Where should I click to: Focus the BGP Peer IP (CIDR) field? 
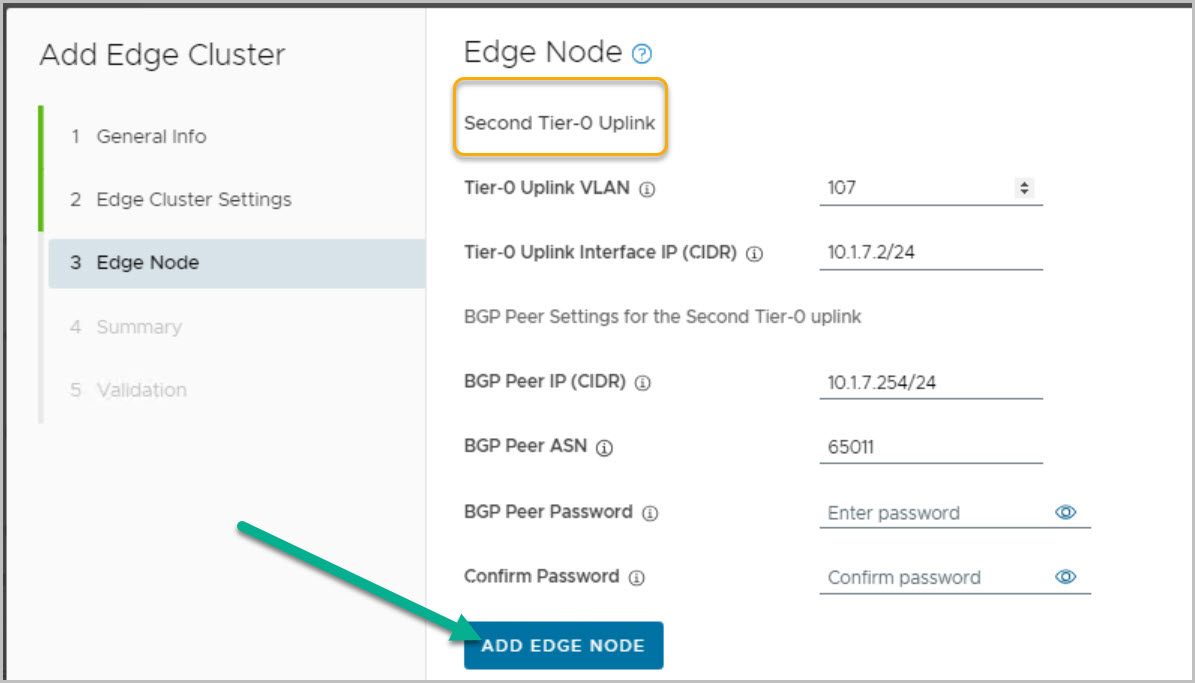click(x=930, y=382)
